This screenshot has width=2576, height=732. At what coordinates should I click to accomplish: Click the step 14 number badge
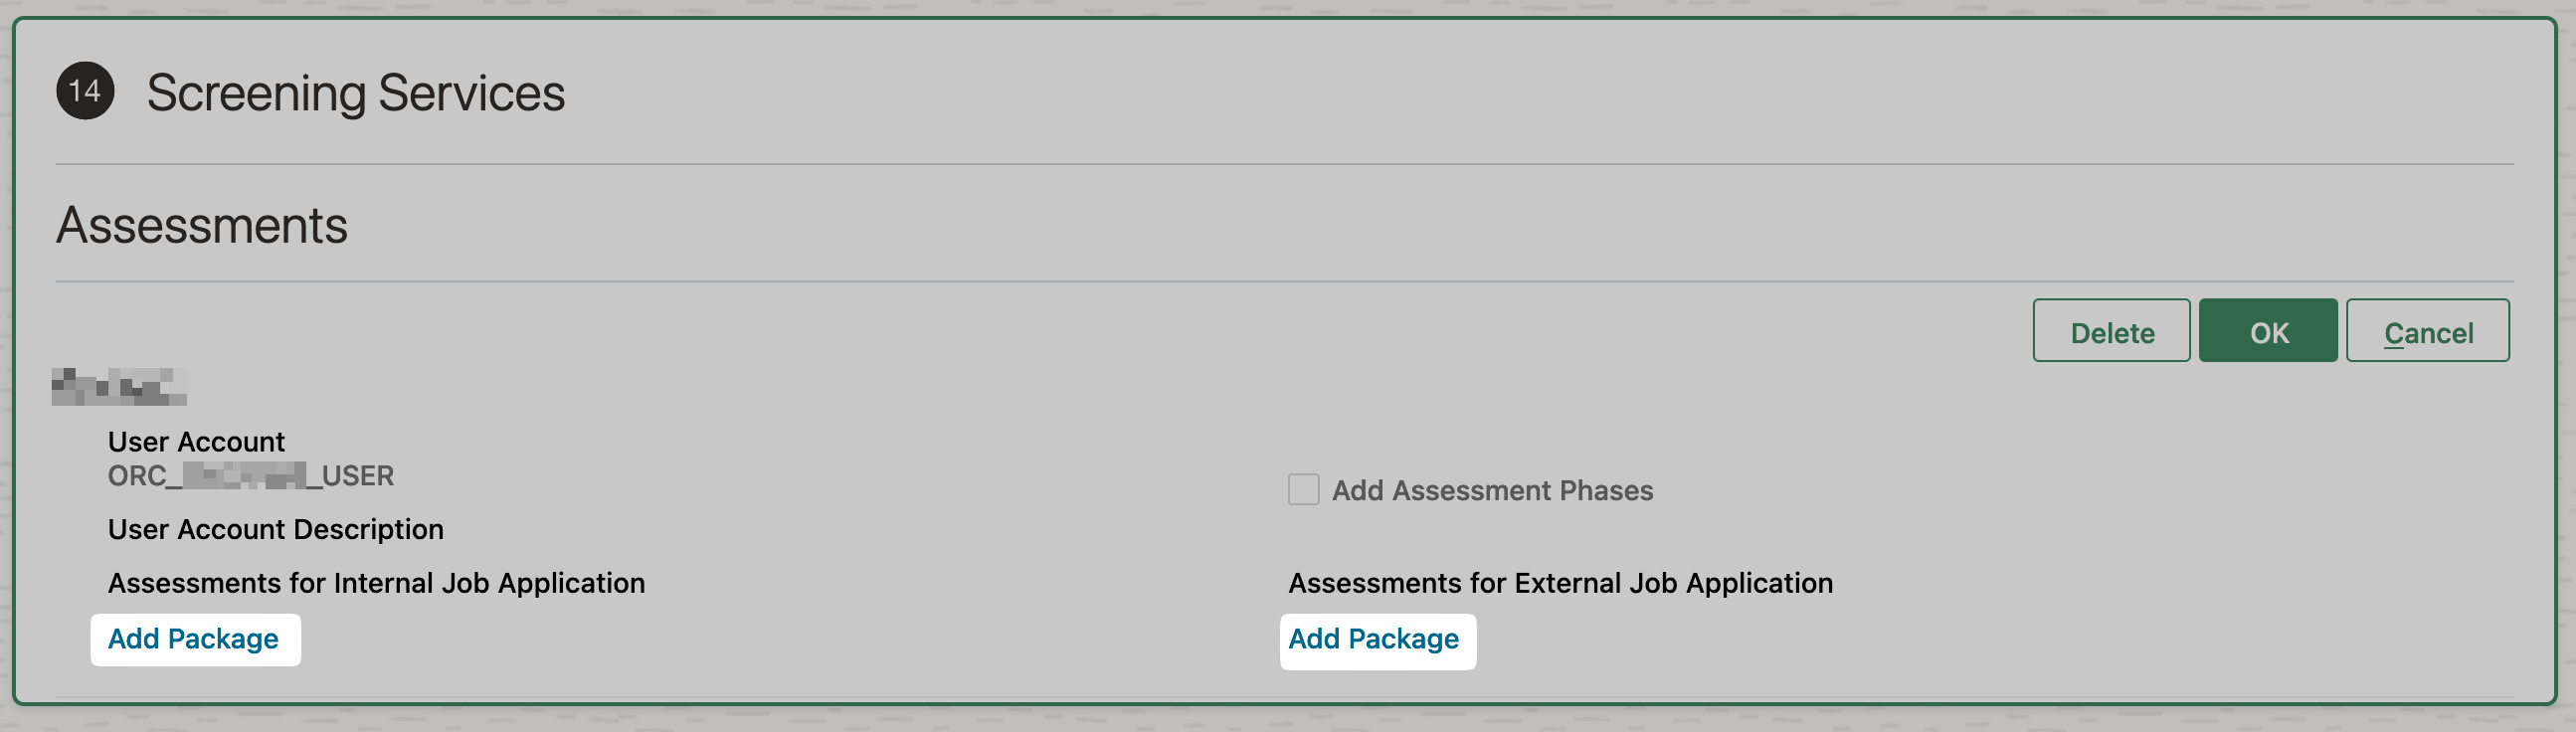click(85, 91)
